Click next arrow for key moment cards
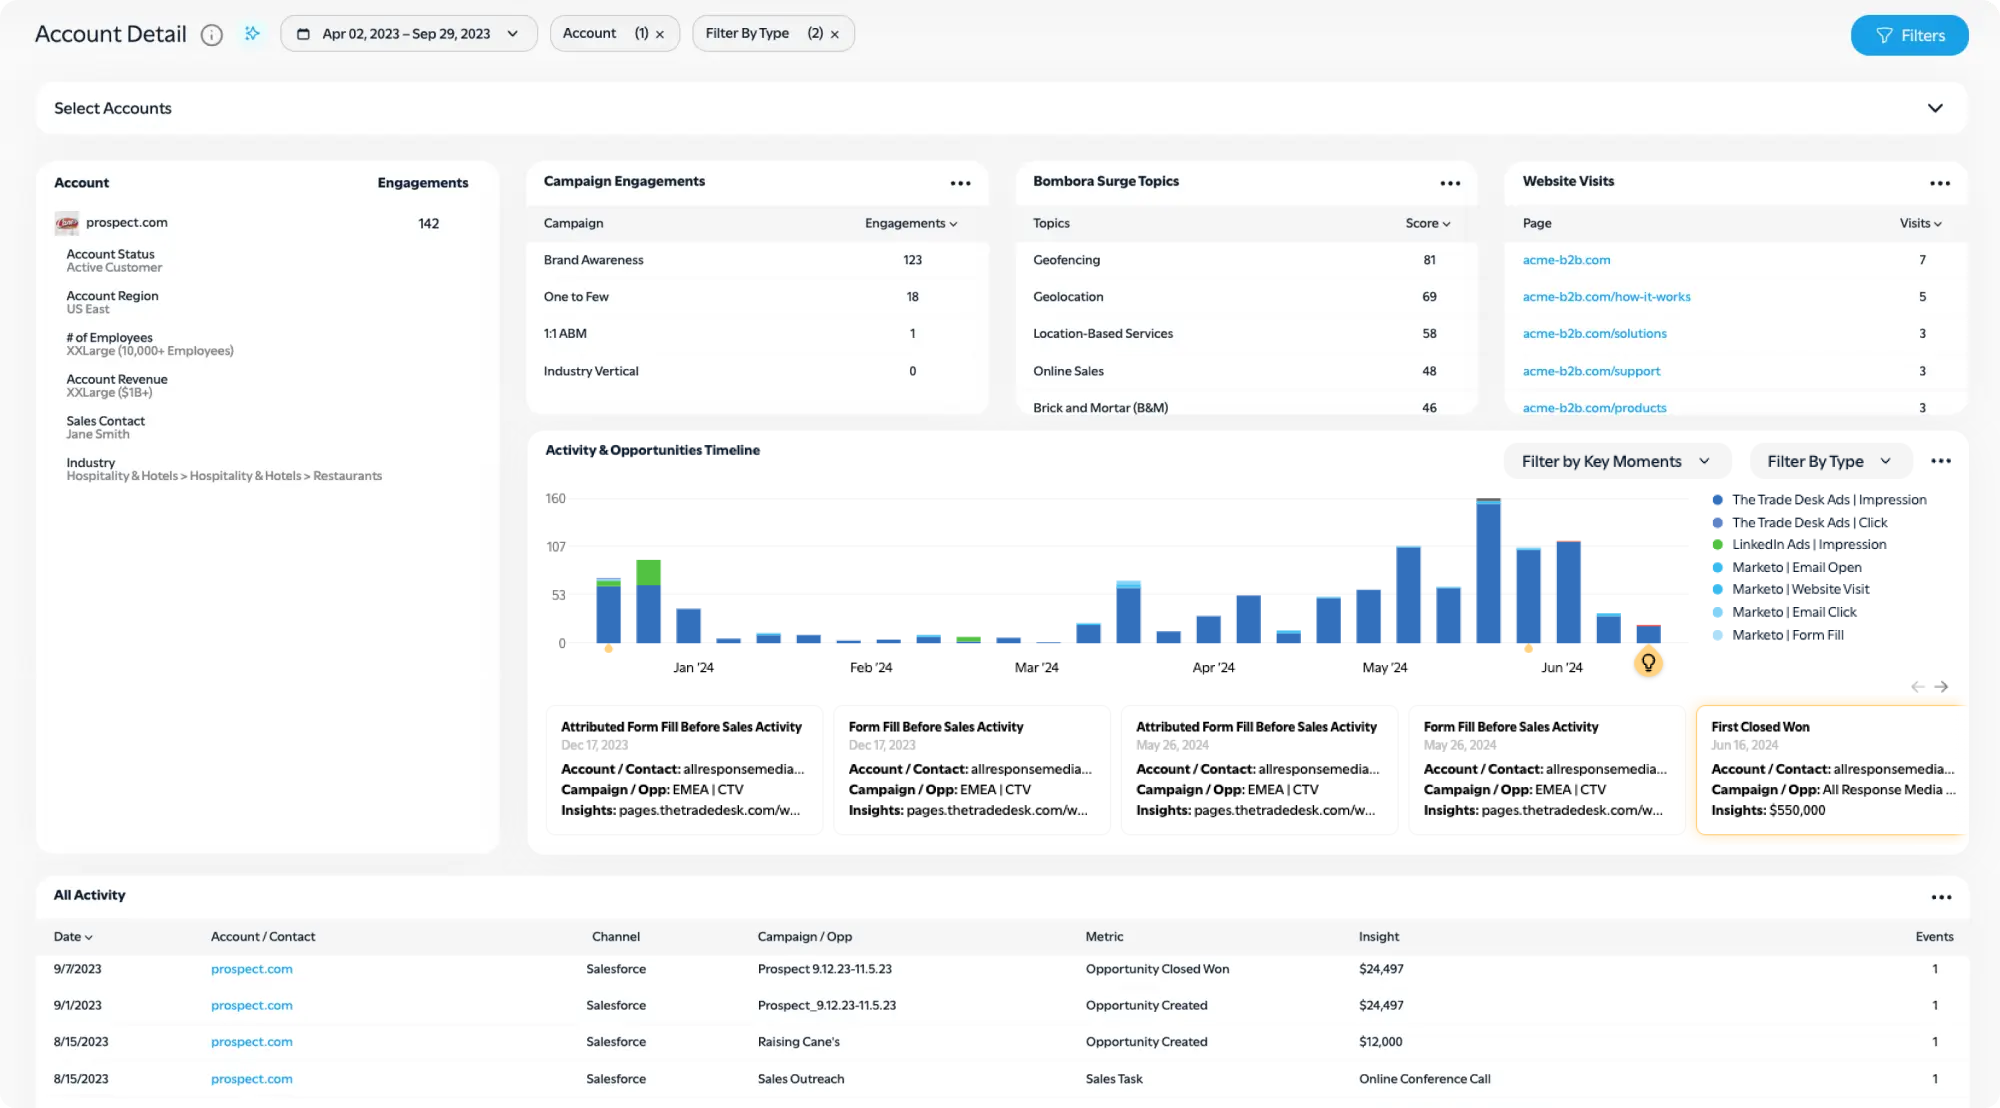 [x=1941, y=687]
